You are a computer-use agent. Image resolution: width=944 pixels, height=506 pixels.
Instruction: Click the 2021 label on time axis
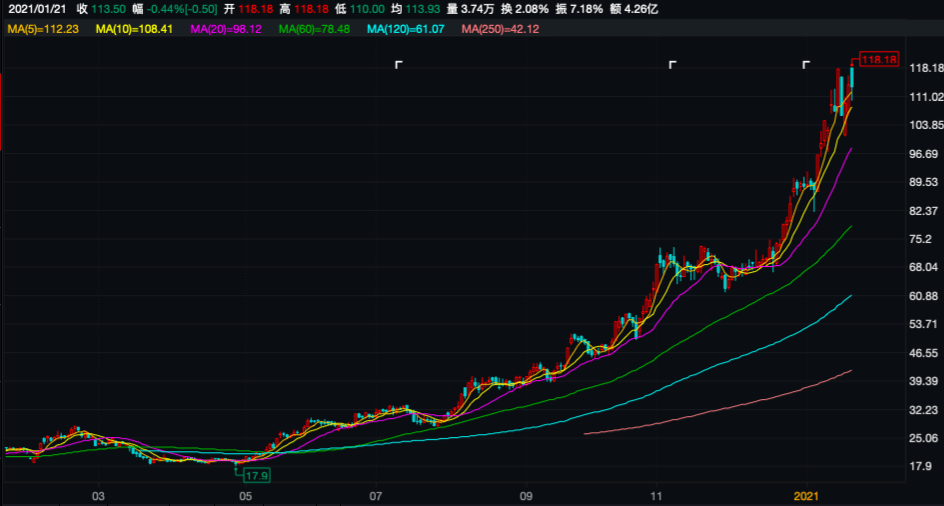click(807, 496)
